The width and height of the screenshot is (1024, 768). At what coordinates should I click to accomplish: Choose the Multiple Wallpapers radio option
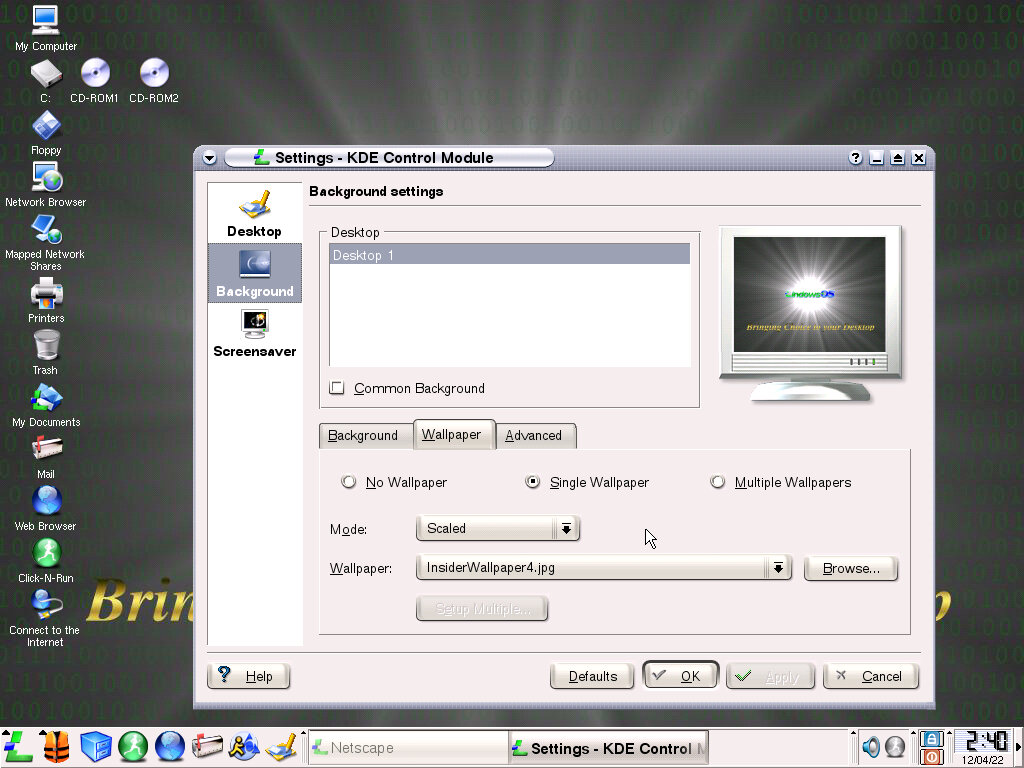click(x=717, y=482)
